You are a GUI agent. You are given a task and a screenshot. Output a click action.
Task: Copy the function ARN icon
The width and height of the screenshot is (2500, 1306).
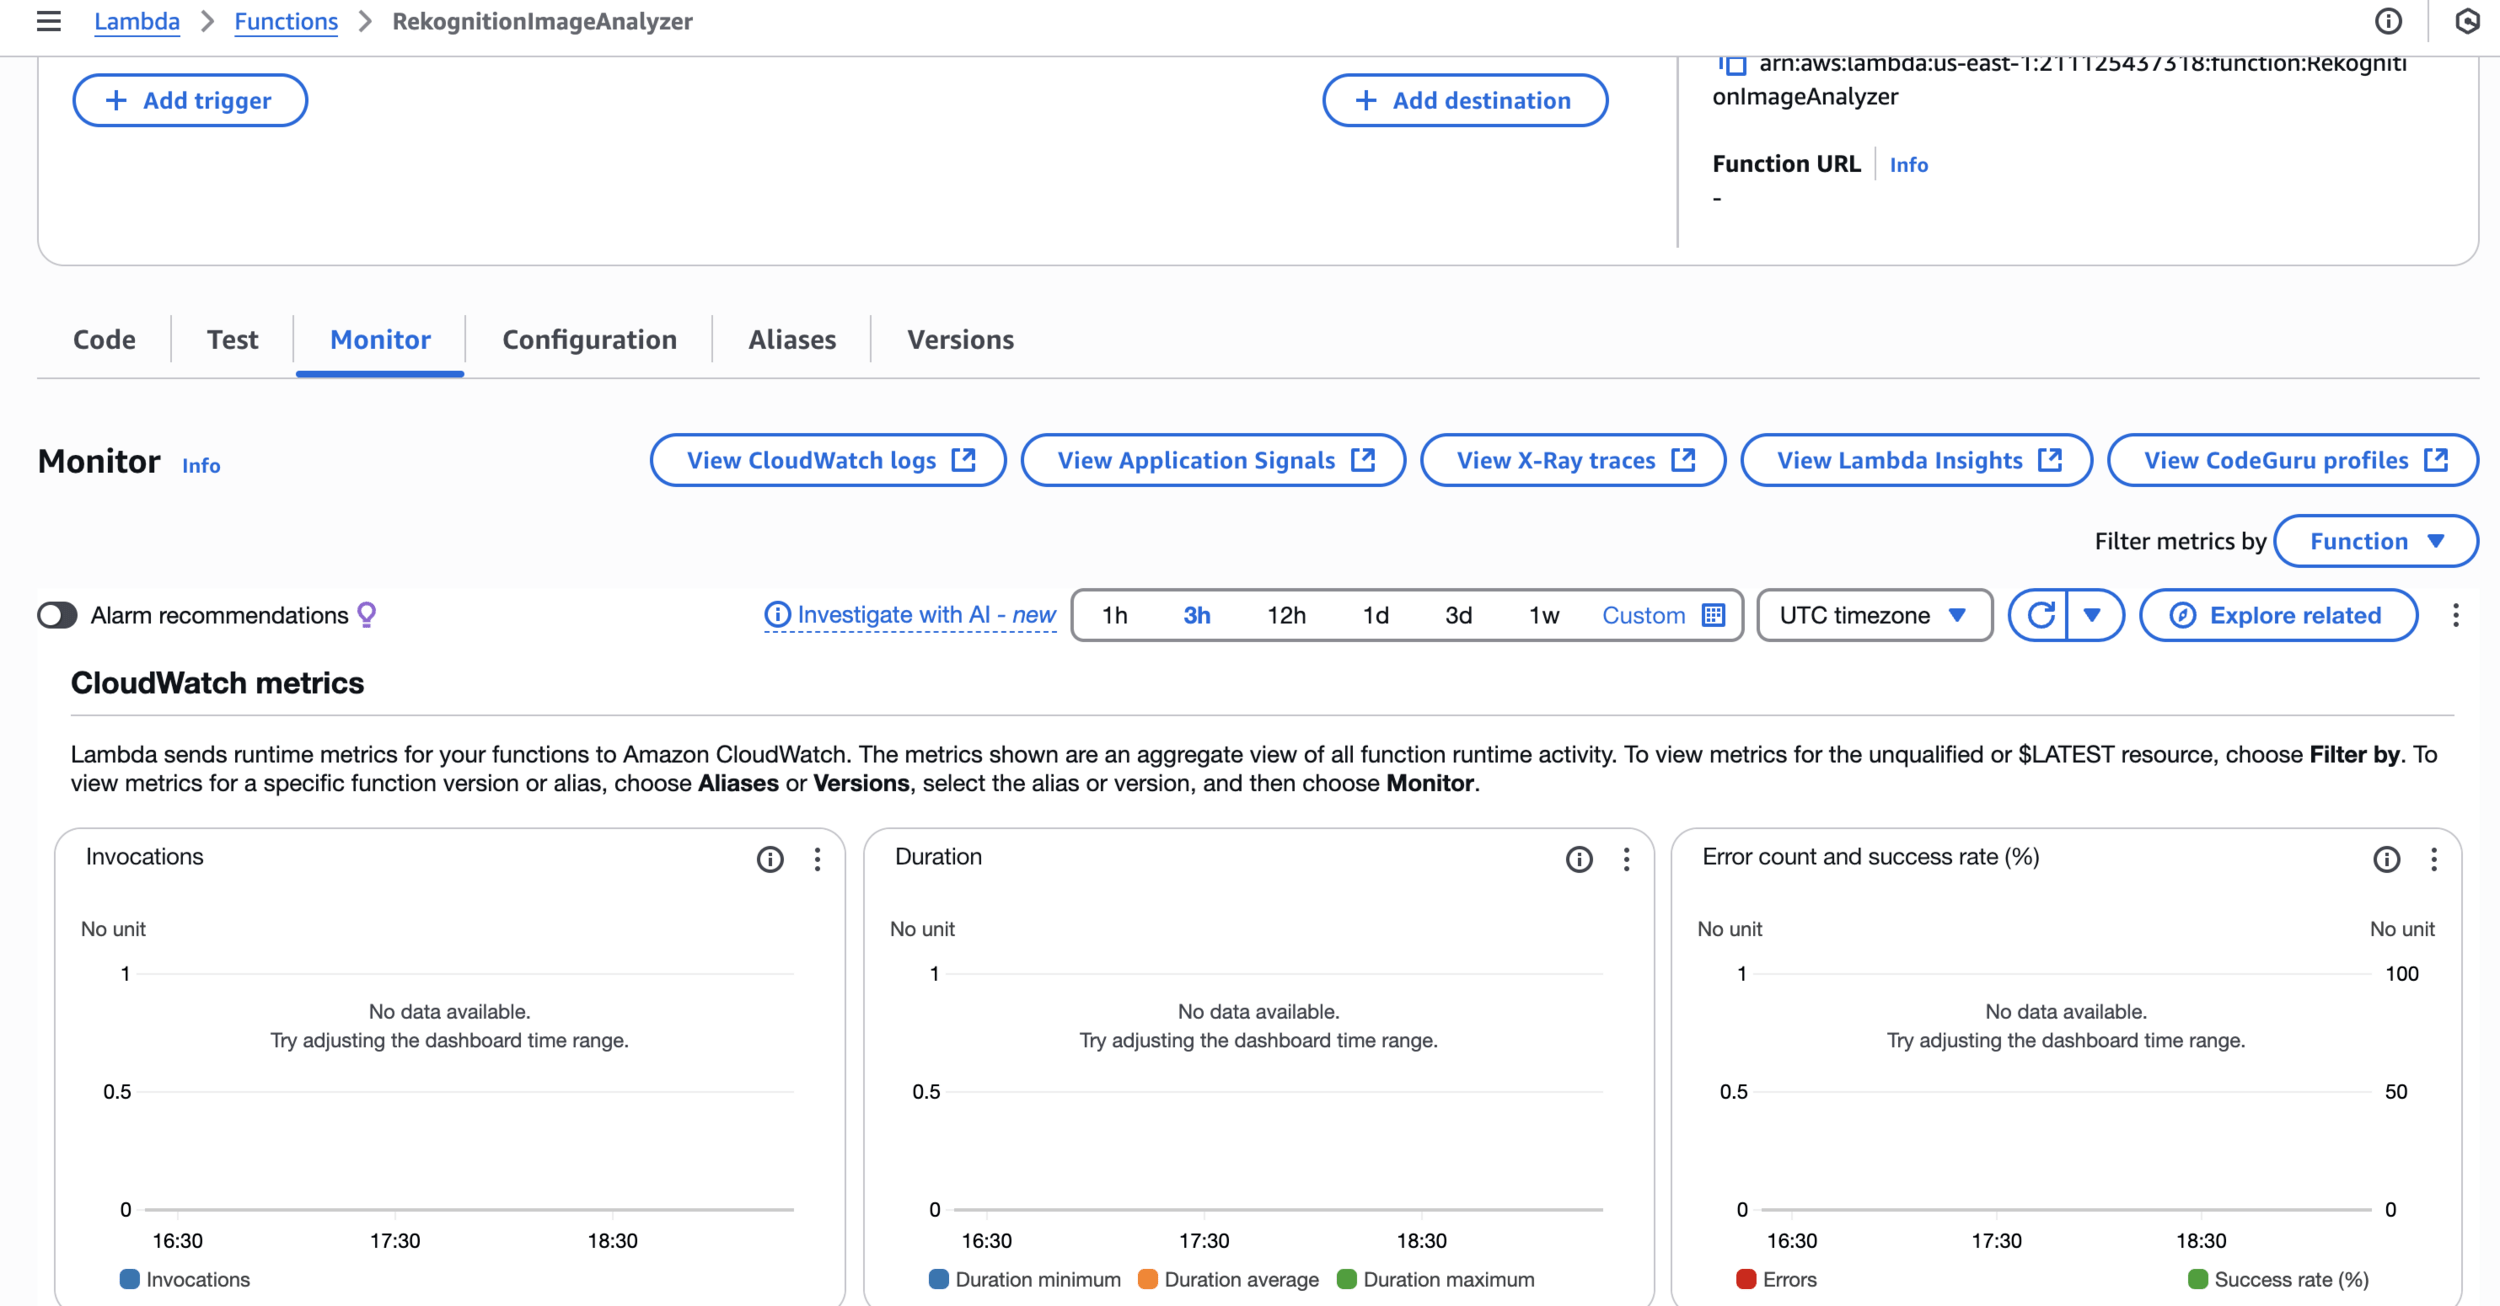pyautogui.click(x=1733, y=64)
